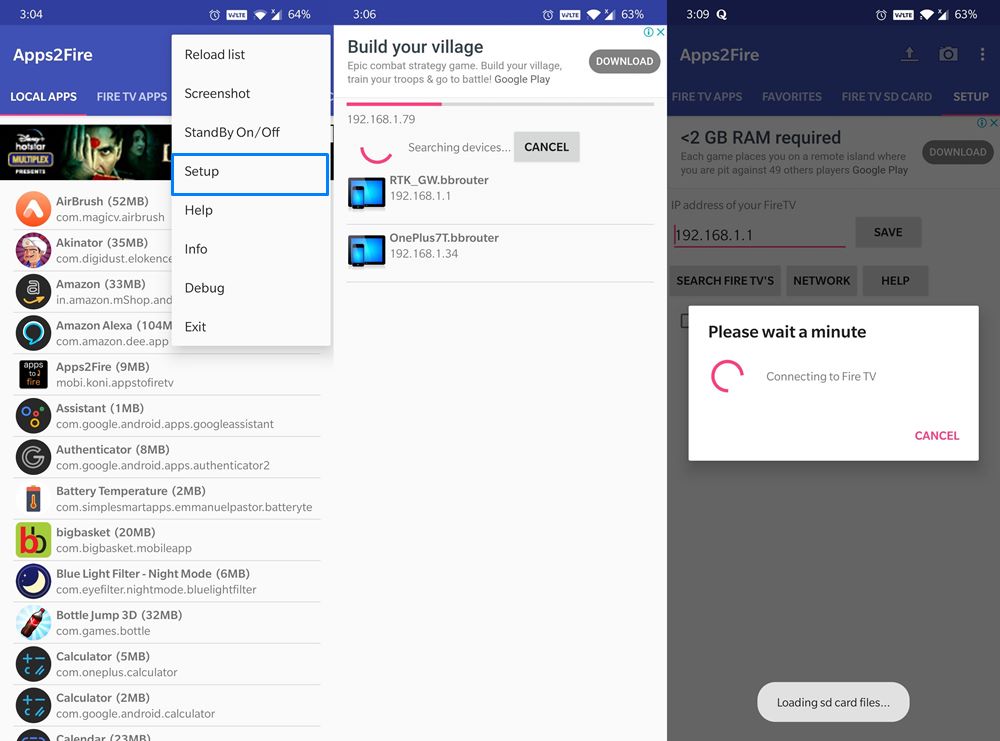Select Reload list from menu
This screenshot has width=1000, height=741.
pyautogui.click(x=251, y=55)
